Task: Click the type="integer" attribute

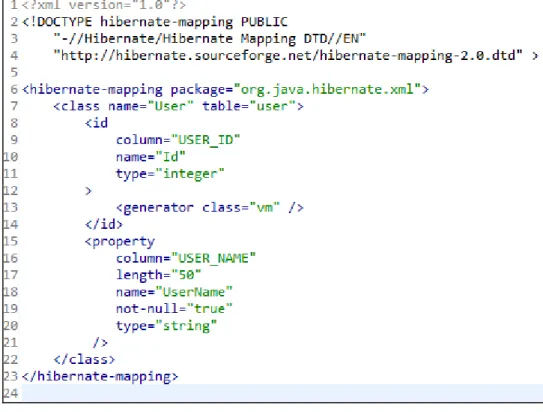Action: (x=170, y=174)
